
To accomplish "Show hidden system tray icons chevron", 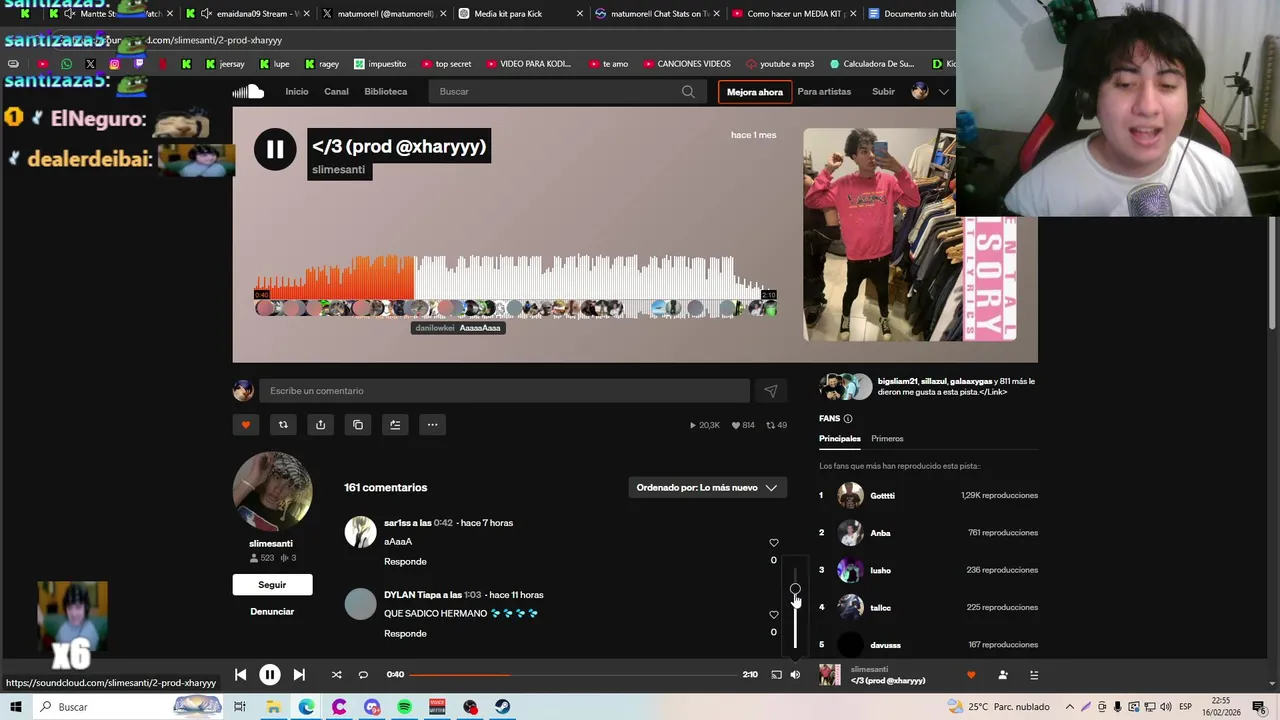I will coord(1069,707).
